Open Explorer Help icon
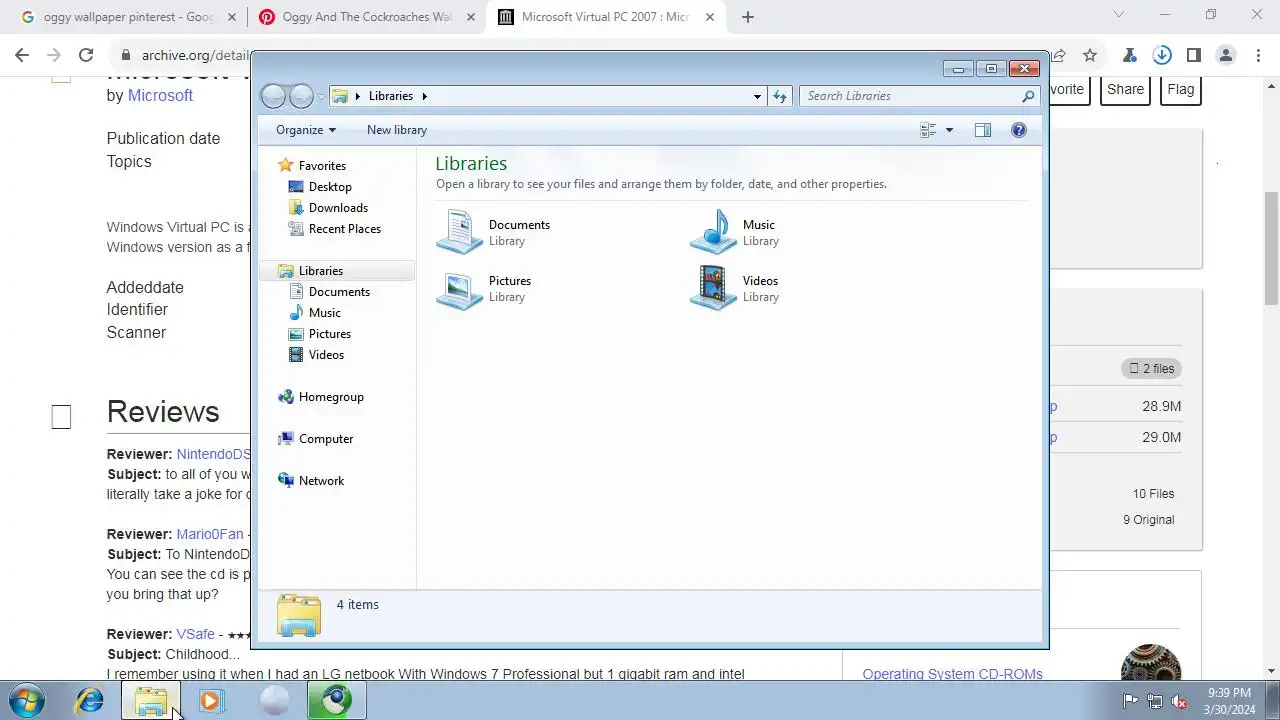1280x720 pixels. (x=1018, y=130)
